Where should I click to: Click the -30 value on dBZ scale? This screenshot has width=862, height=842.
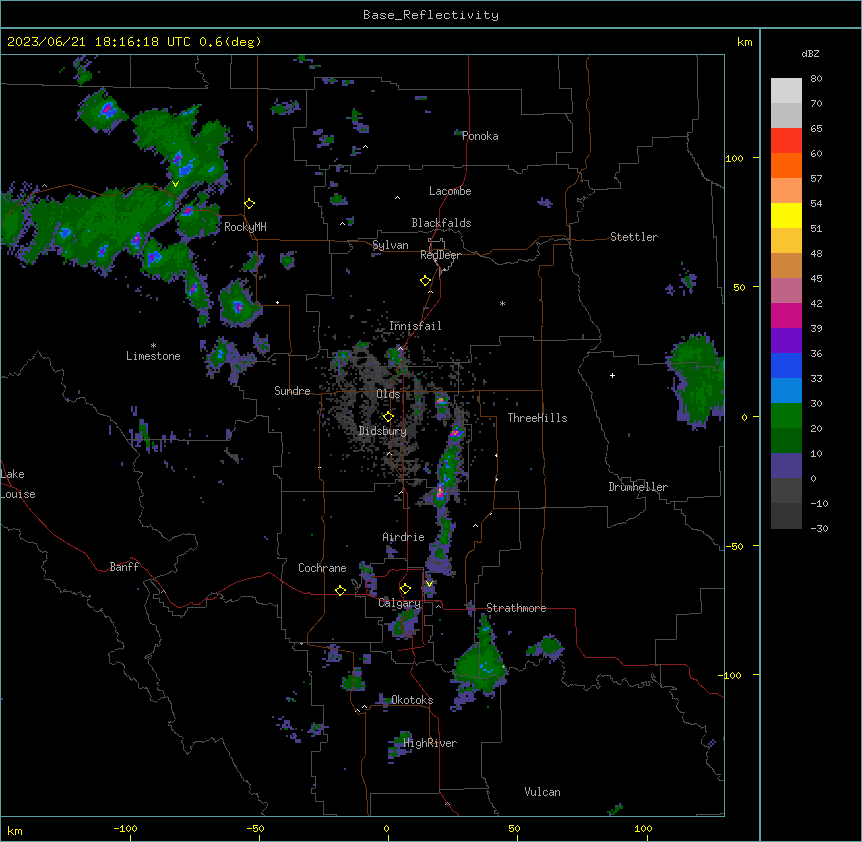point(819,528)
